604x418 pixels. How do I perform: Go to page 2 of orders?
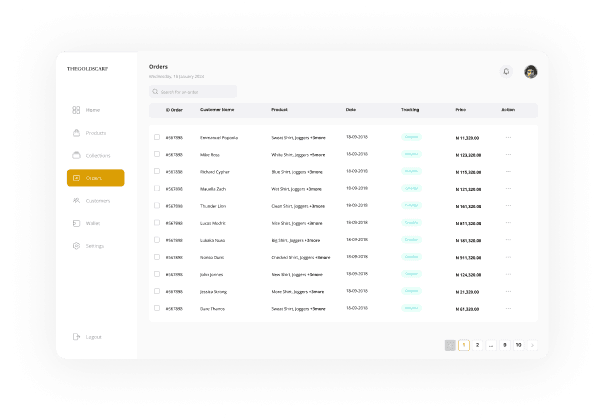click(477, 345)
